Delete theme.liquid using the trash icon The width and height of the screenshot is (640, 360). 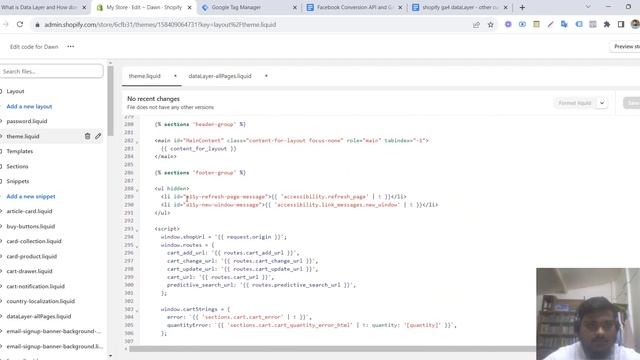87,136
